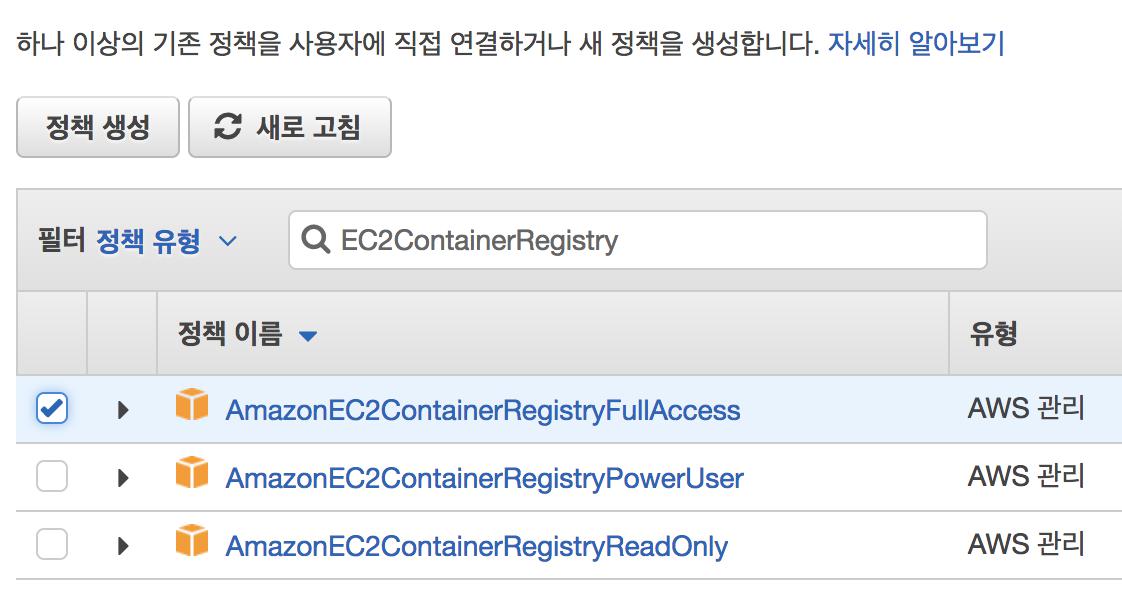Image resolution: width=1122 pixels, height=596 pixels.
Task: Open the 자세히 알아보기 link
Action: tap(916, 44)
